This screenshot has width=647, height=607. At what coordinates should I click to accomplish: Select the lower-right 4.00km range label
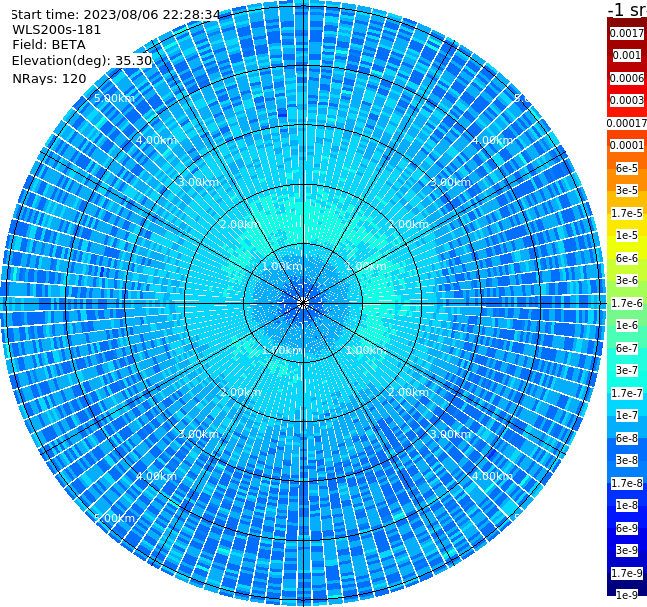492,476
